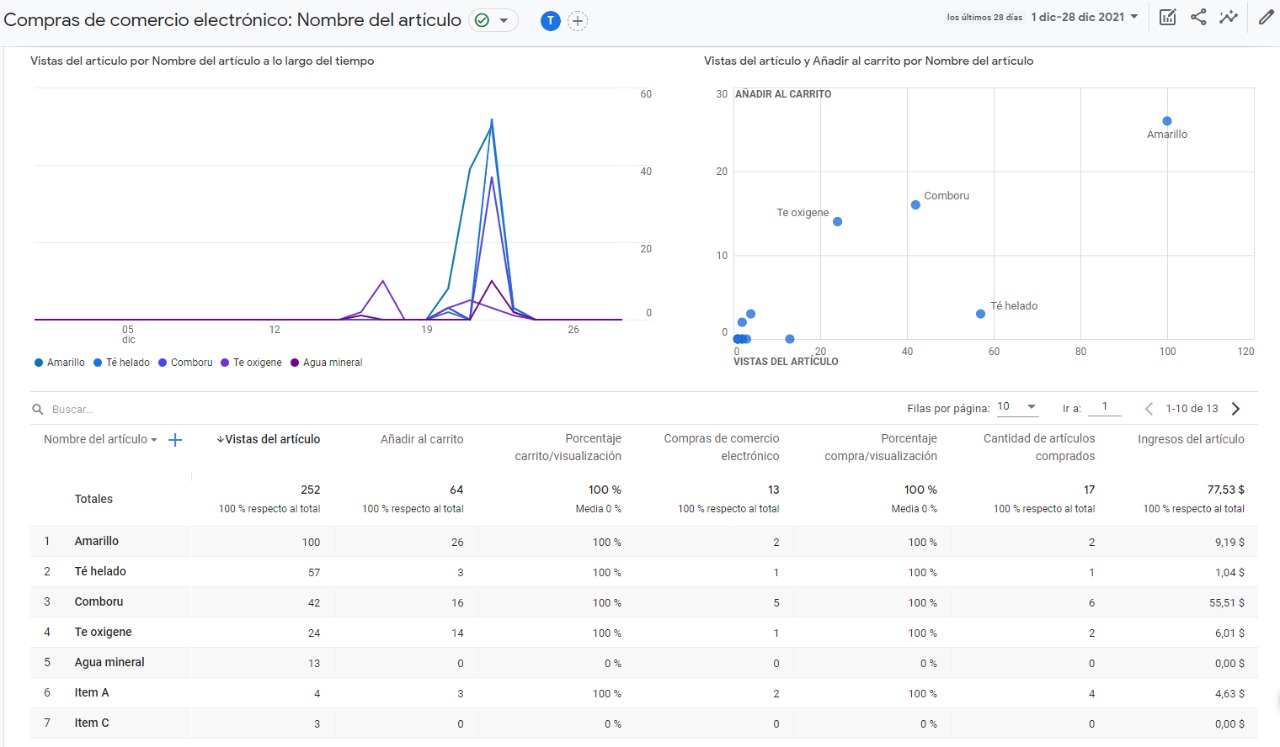Screen dimensions: 1280x747
Task: Go to previous page arrow
Action: [1149, 408]
